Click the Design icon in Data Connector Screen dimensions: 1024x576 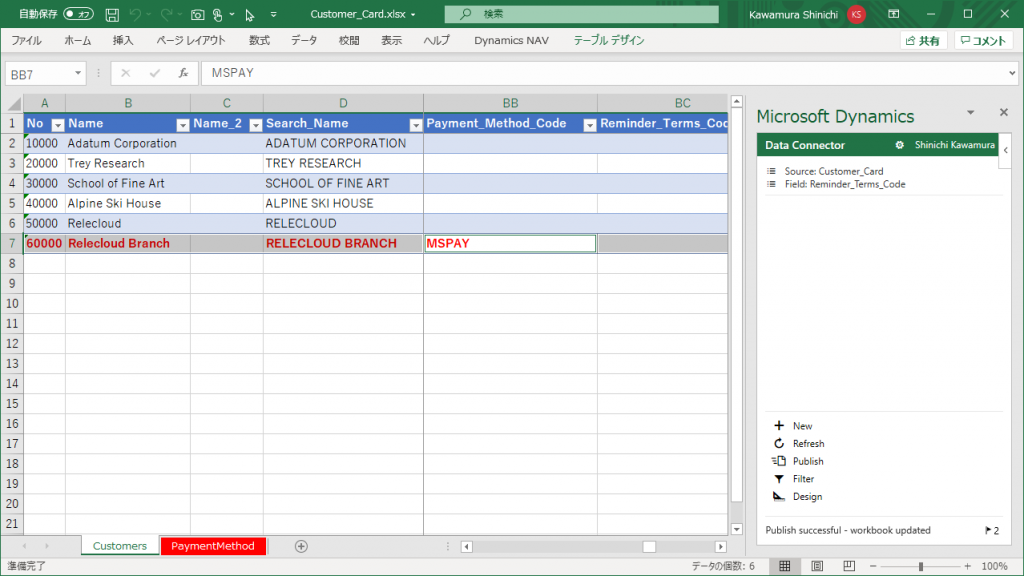[x=778, y=496]
